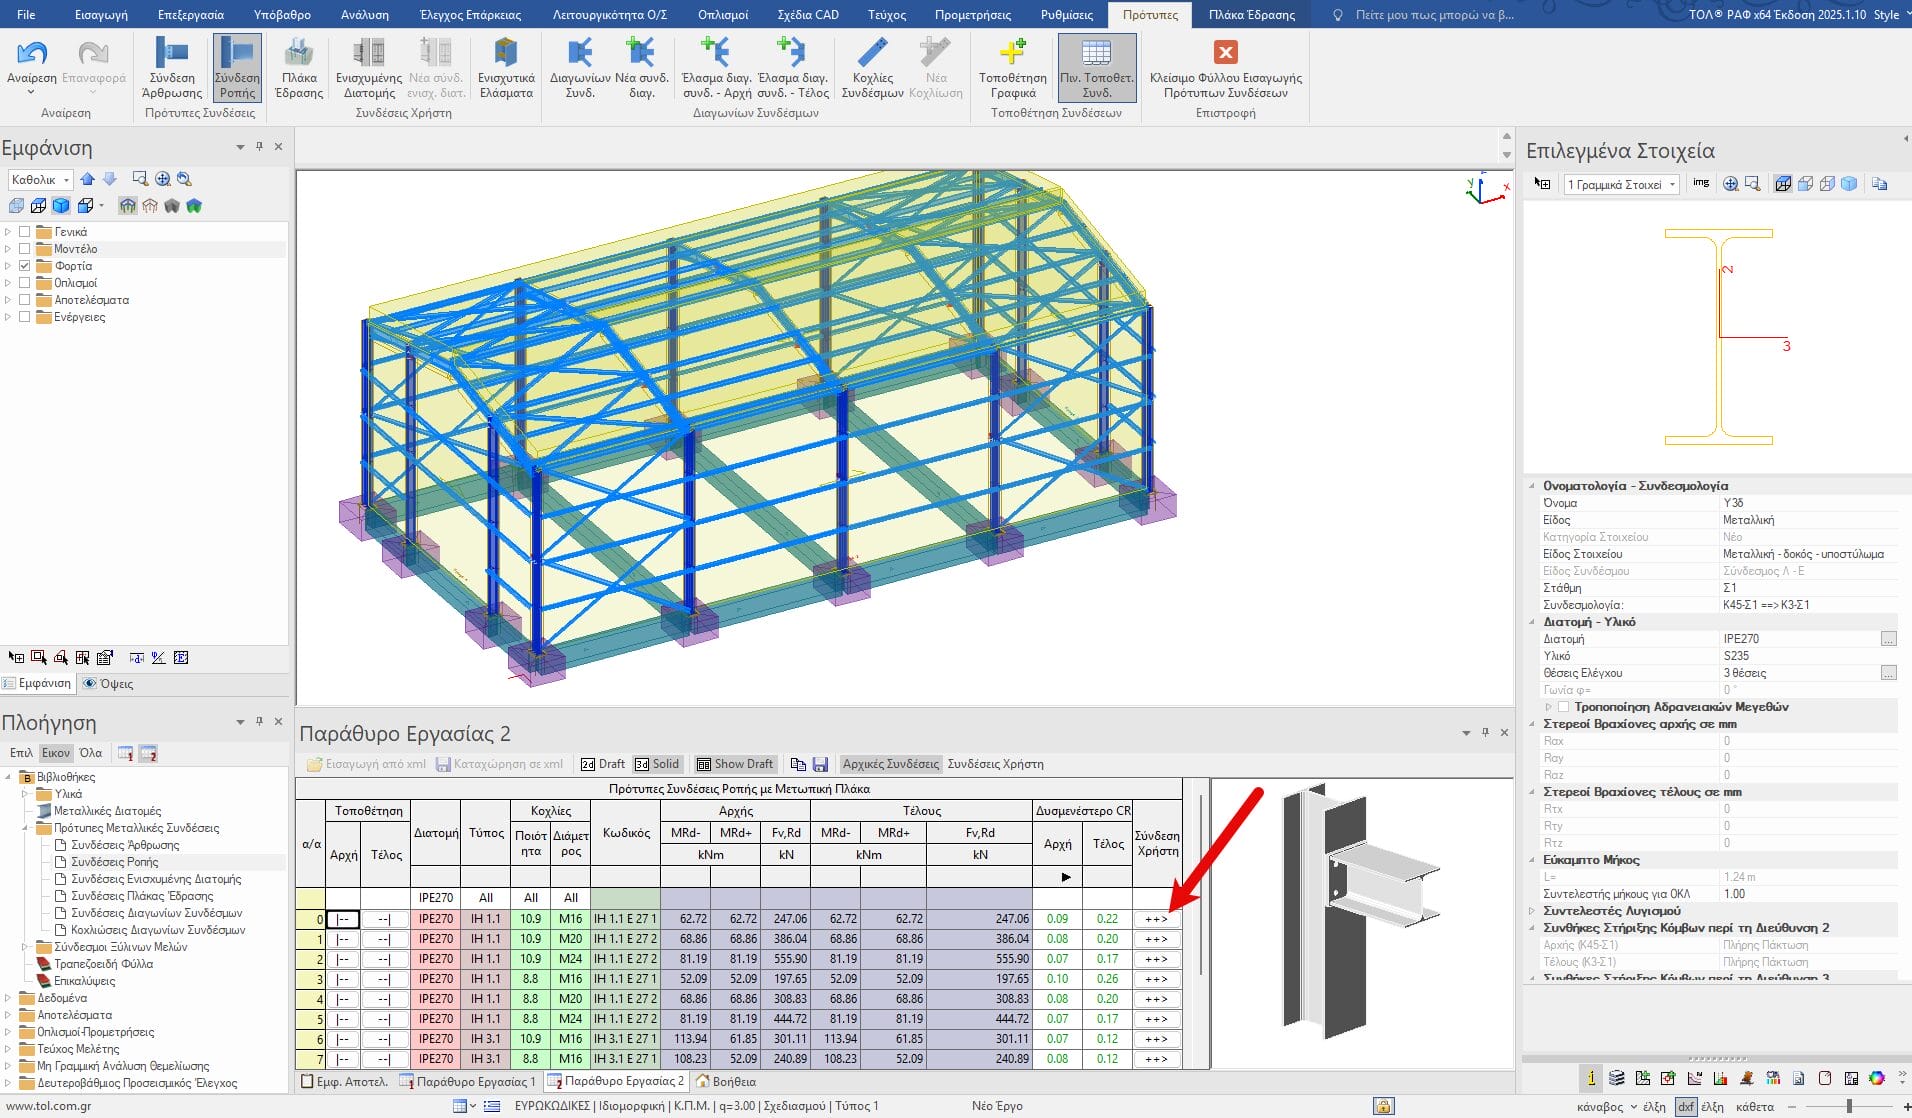
Task: Open Κοχλίες Συνδέσμων tool
Action: (872, 56)
